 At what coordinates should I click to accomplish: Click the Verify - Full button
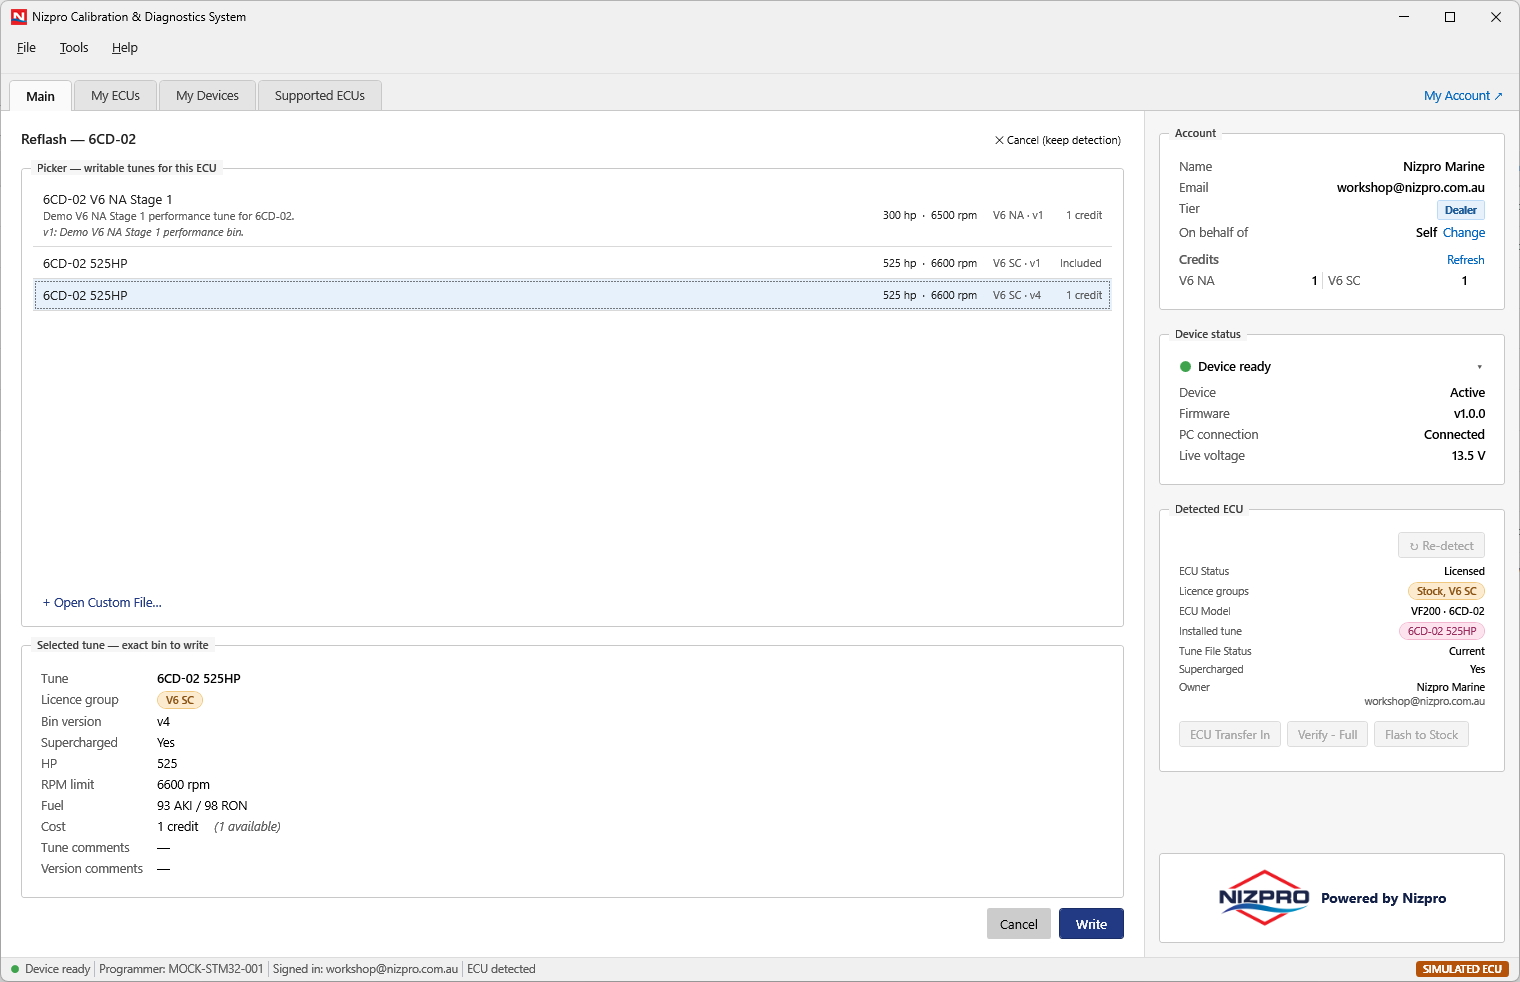click(x=1327, y=735)
